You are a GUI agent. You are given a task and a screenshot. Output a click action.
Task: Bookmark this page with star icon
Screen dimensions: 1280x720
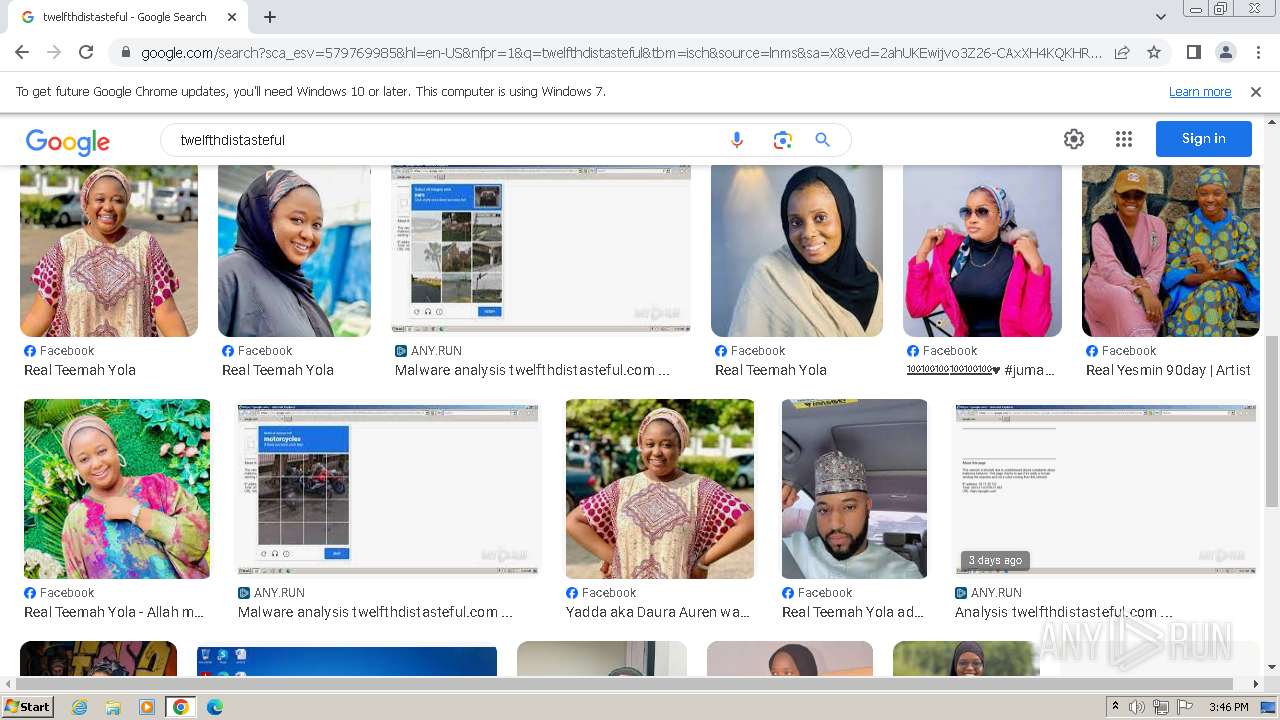click(x=1154, y=52)
